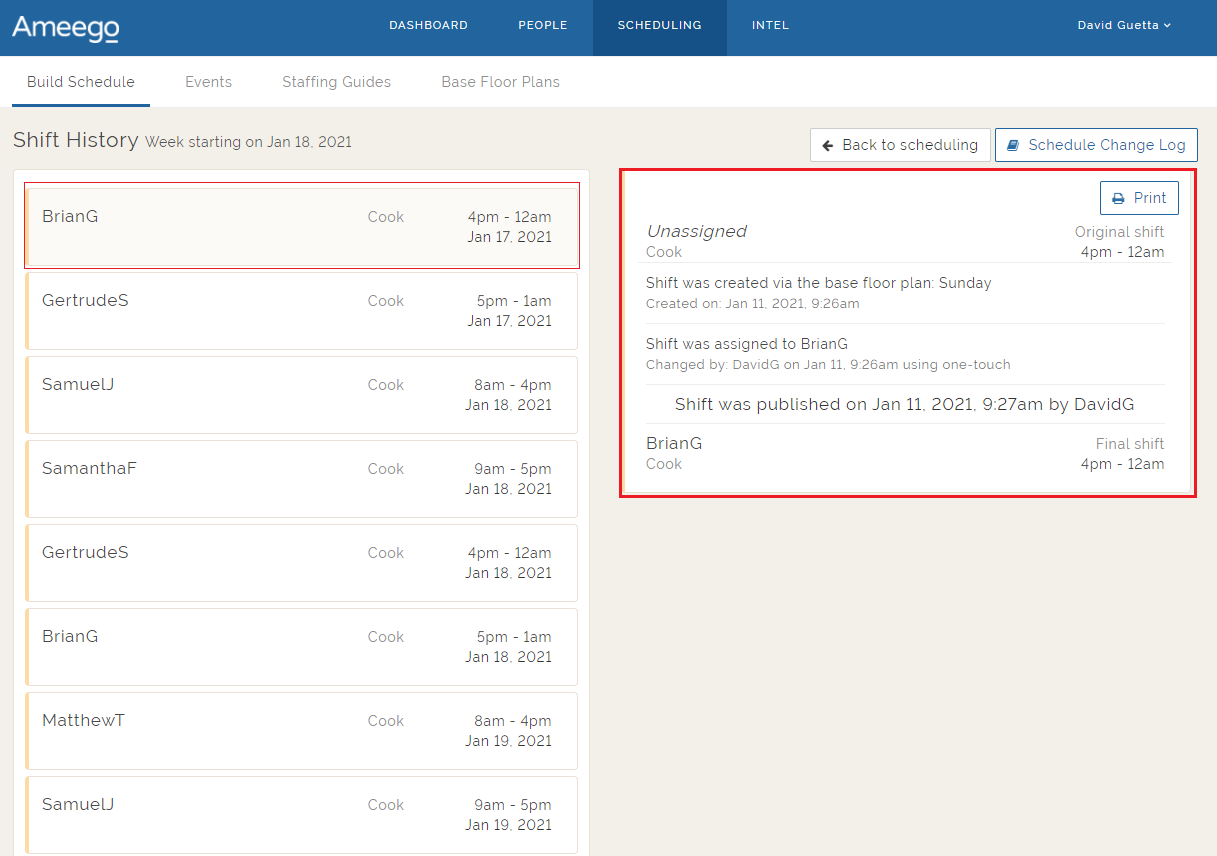Image resolution: width=1217 pixels, height=856 pixels.
Task: Click the printer icon on Print button
Action: pyautogui.click(x=1118, y=198)
